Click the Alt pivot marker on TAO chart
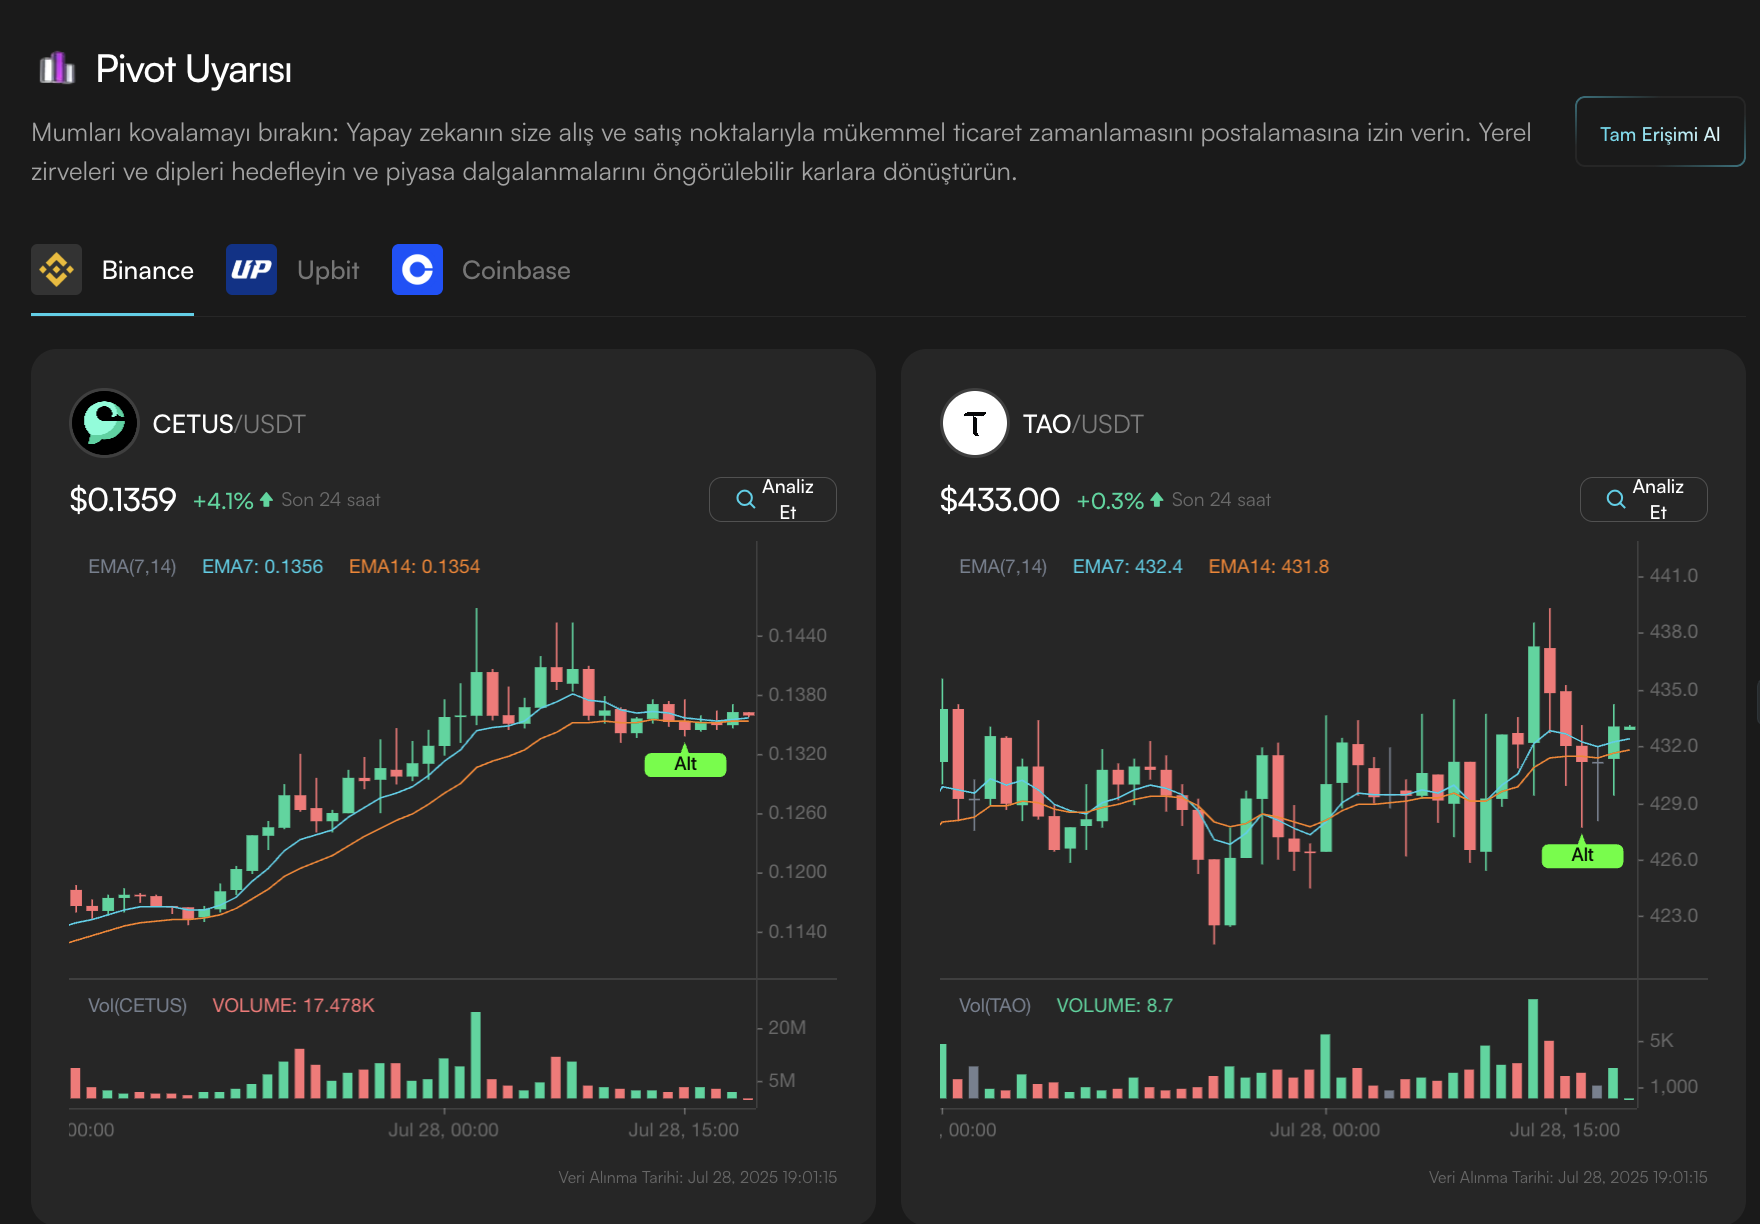Viewport: 1760px width, 1224px height. coord(1582,855)
